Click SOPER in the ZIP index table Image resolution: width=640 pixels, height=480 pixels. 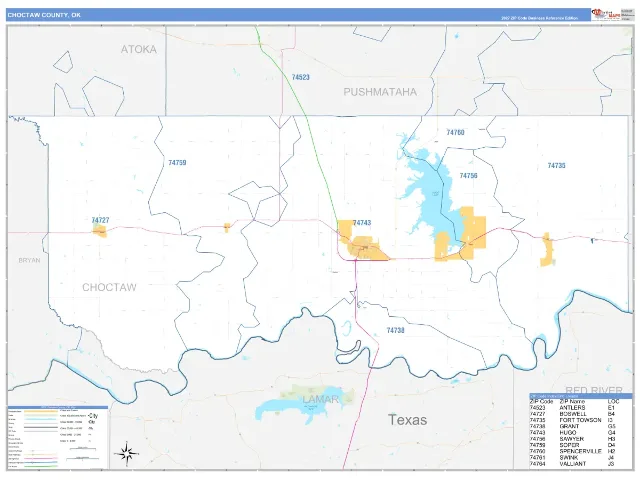tap(569, 445)
